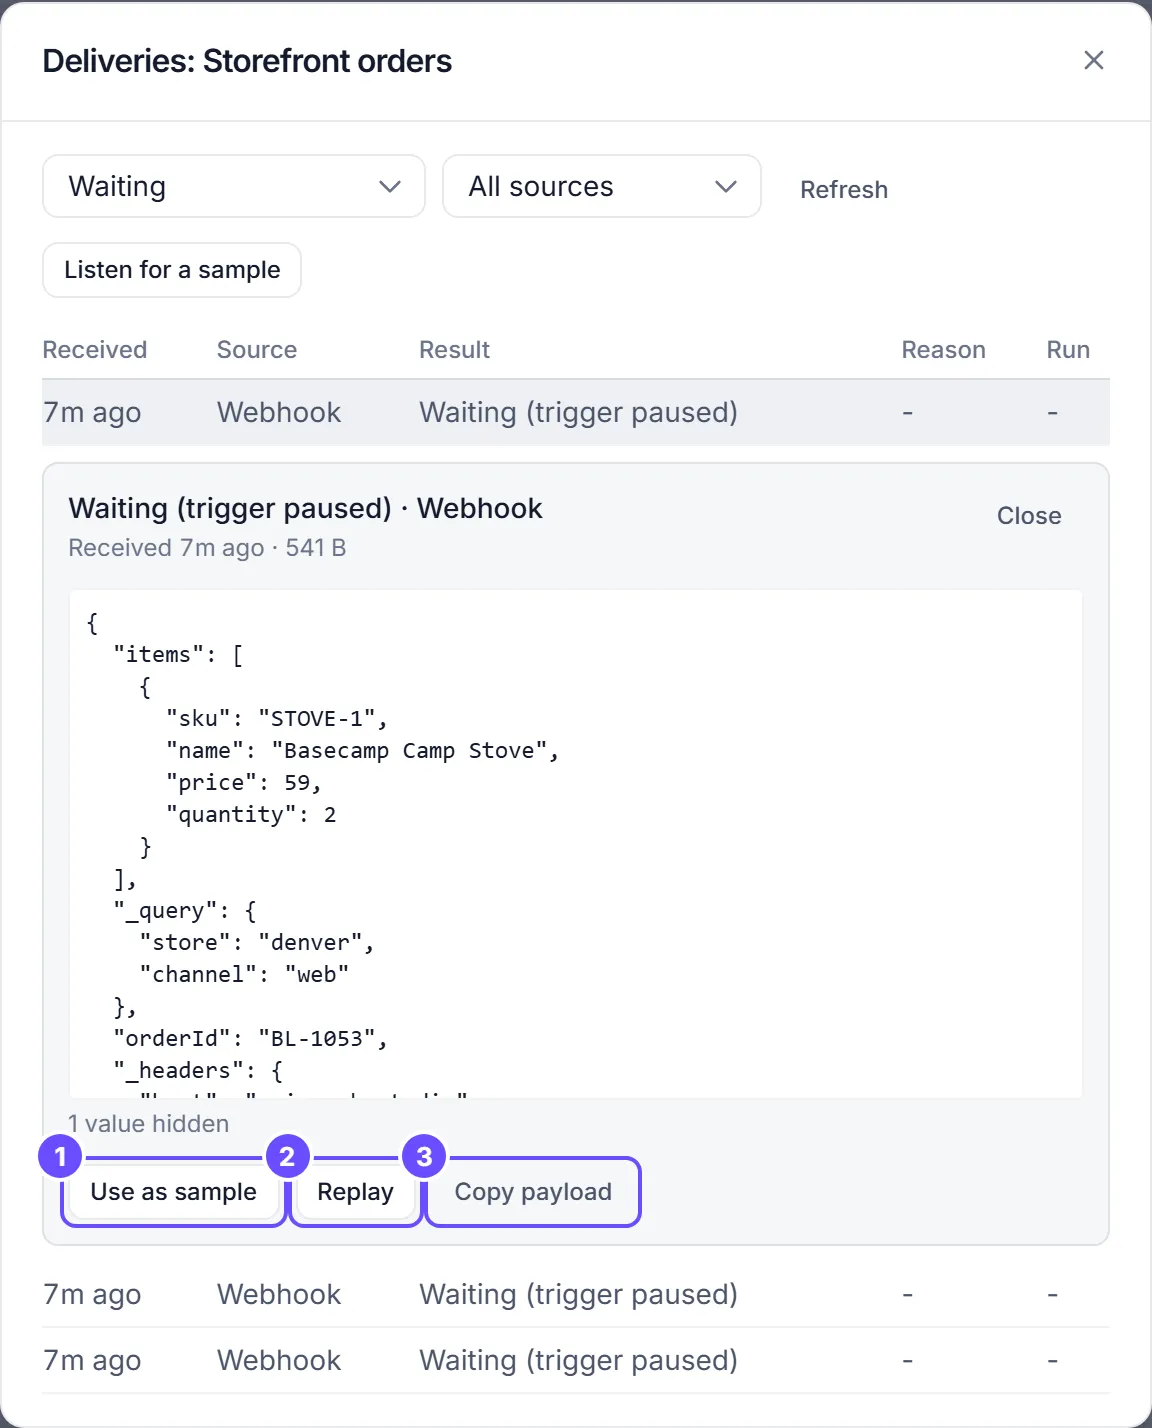Click the Reason column header
The height and width of the screenshot is (1428, 1152).
point(943,350)
